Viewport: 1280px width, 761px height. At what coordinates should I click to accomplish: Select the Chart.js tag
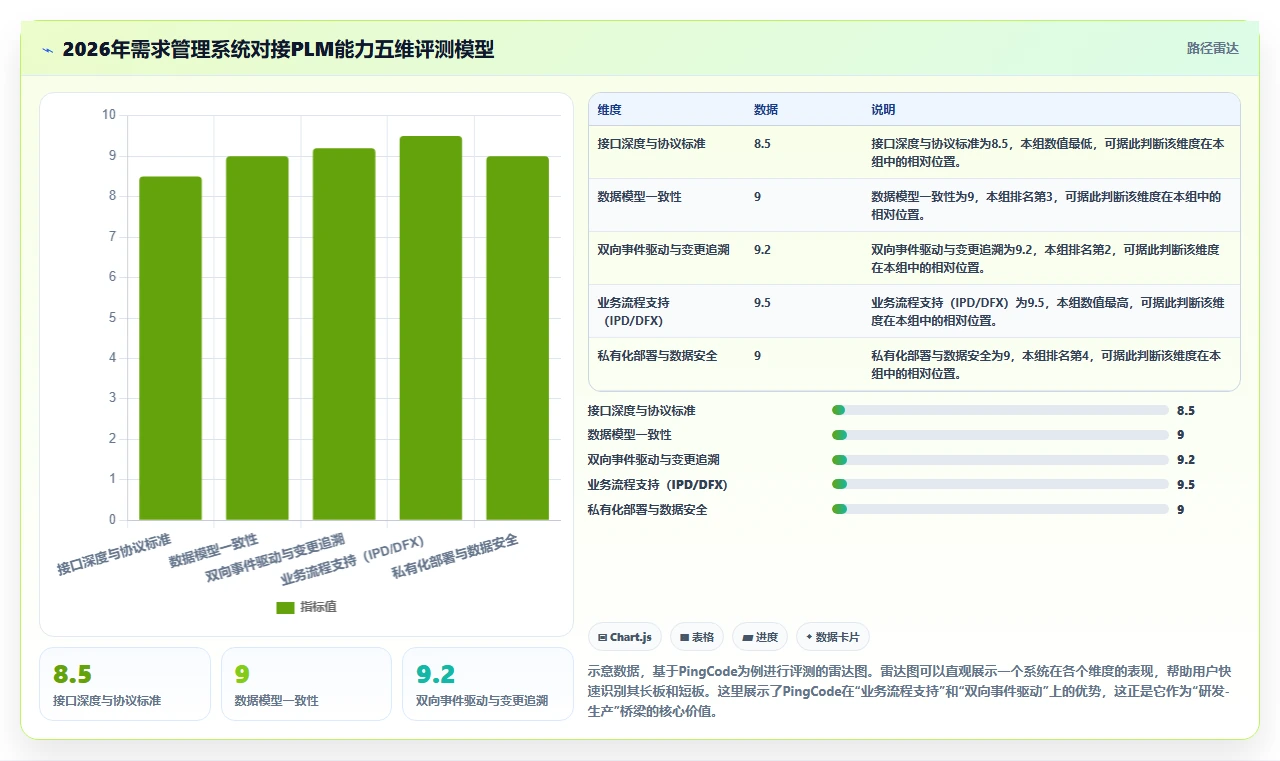[624, 637]
